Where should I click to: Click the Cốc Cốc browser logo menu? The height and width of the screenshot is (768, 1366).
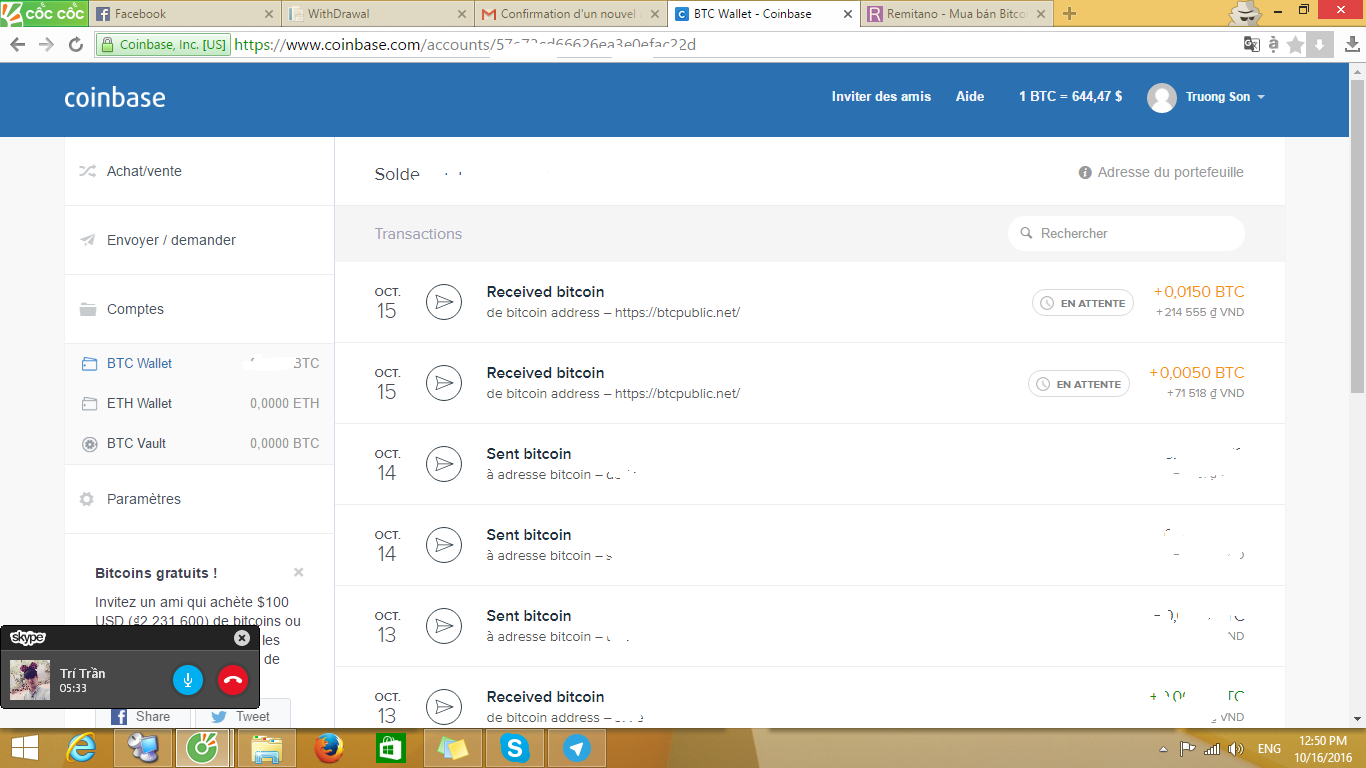(x=44, y=13)
